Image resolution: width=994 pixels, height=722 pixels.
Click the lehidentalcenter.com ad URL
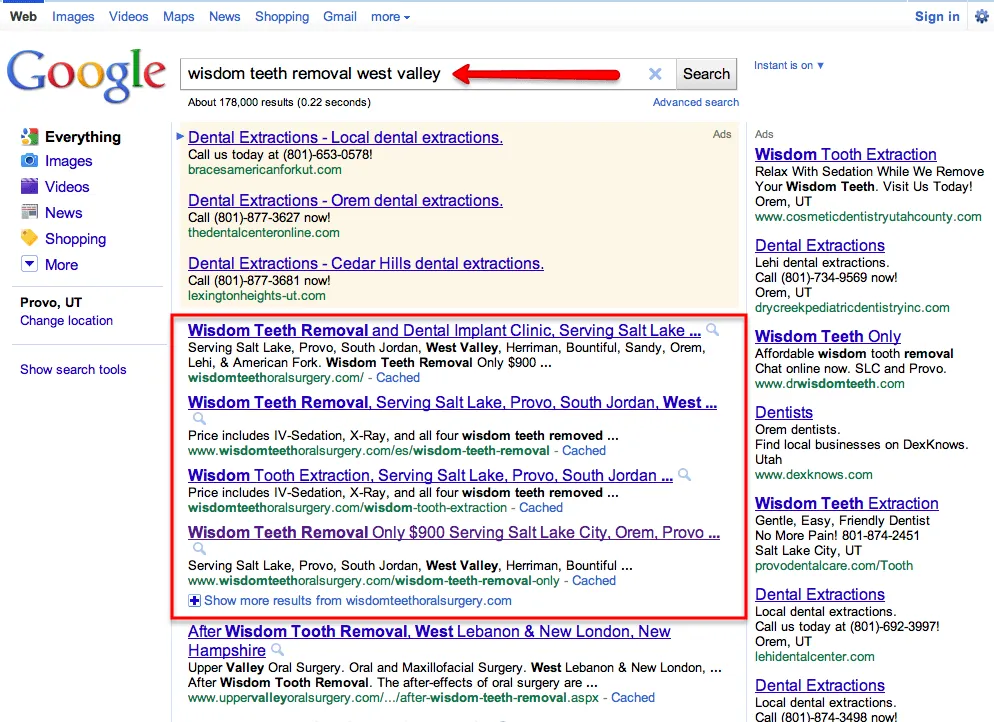coord(815,657)
